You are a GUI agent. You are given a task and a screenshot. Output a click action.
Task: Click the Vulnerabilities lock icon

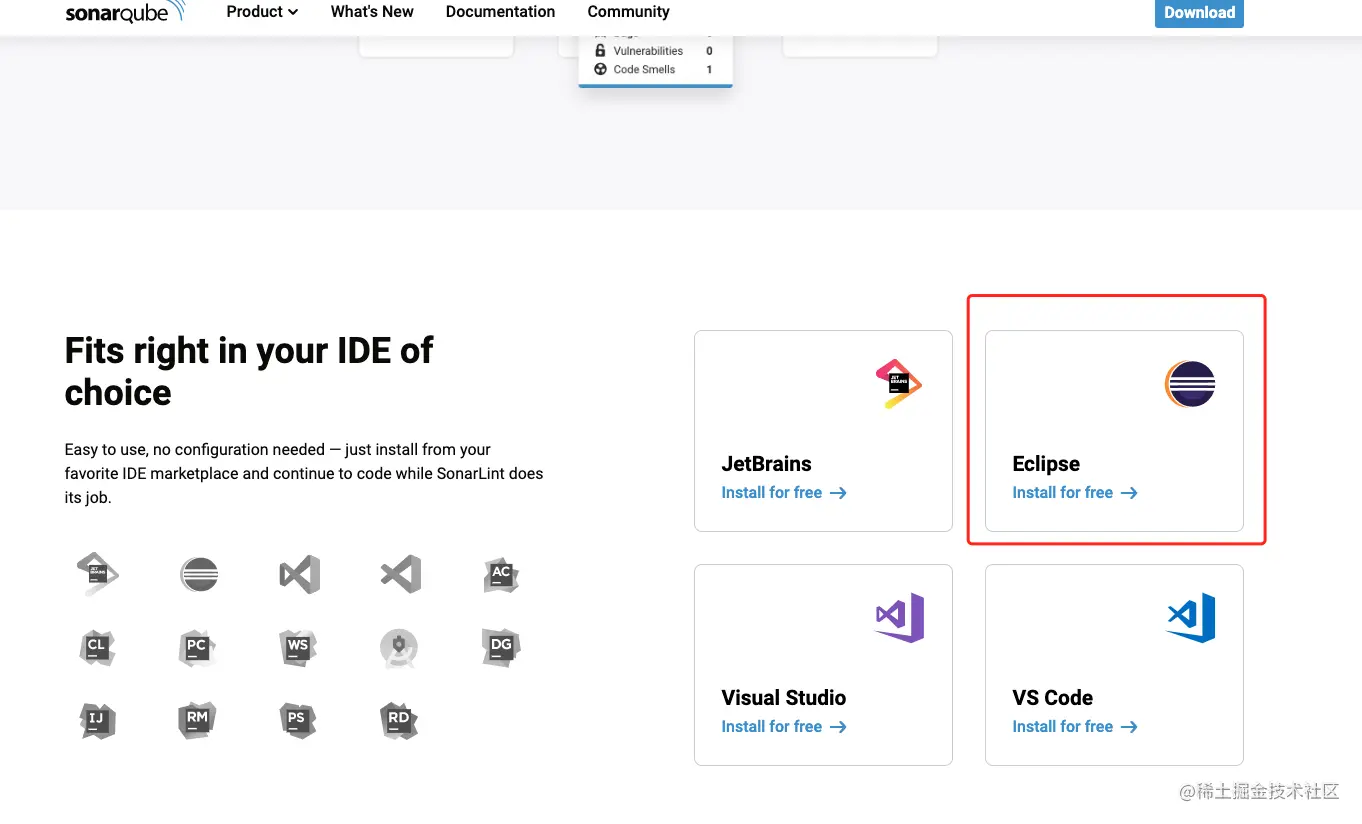tap(600, 51)
